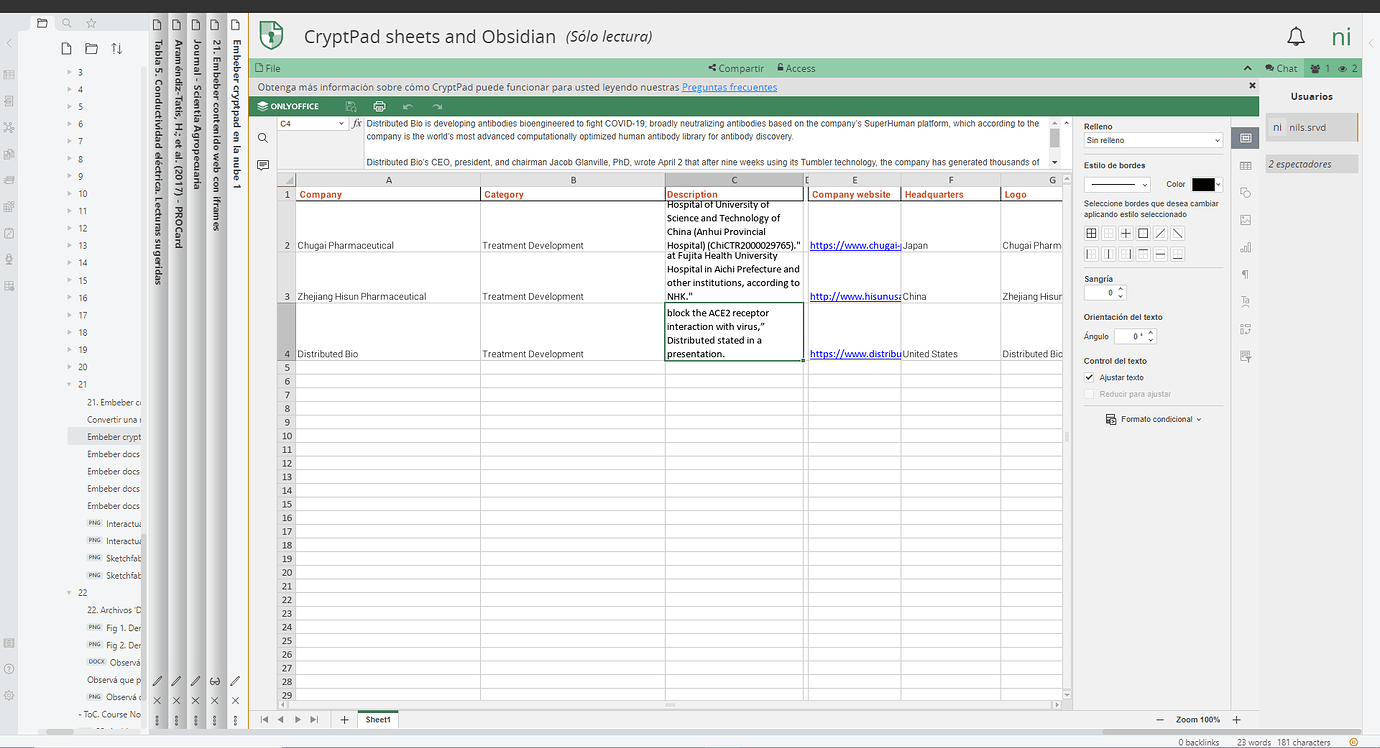
Task: Open the Chat panel button
Action: (1281, 68)
